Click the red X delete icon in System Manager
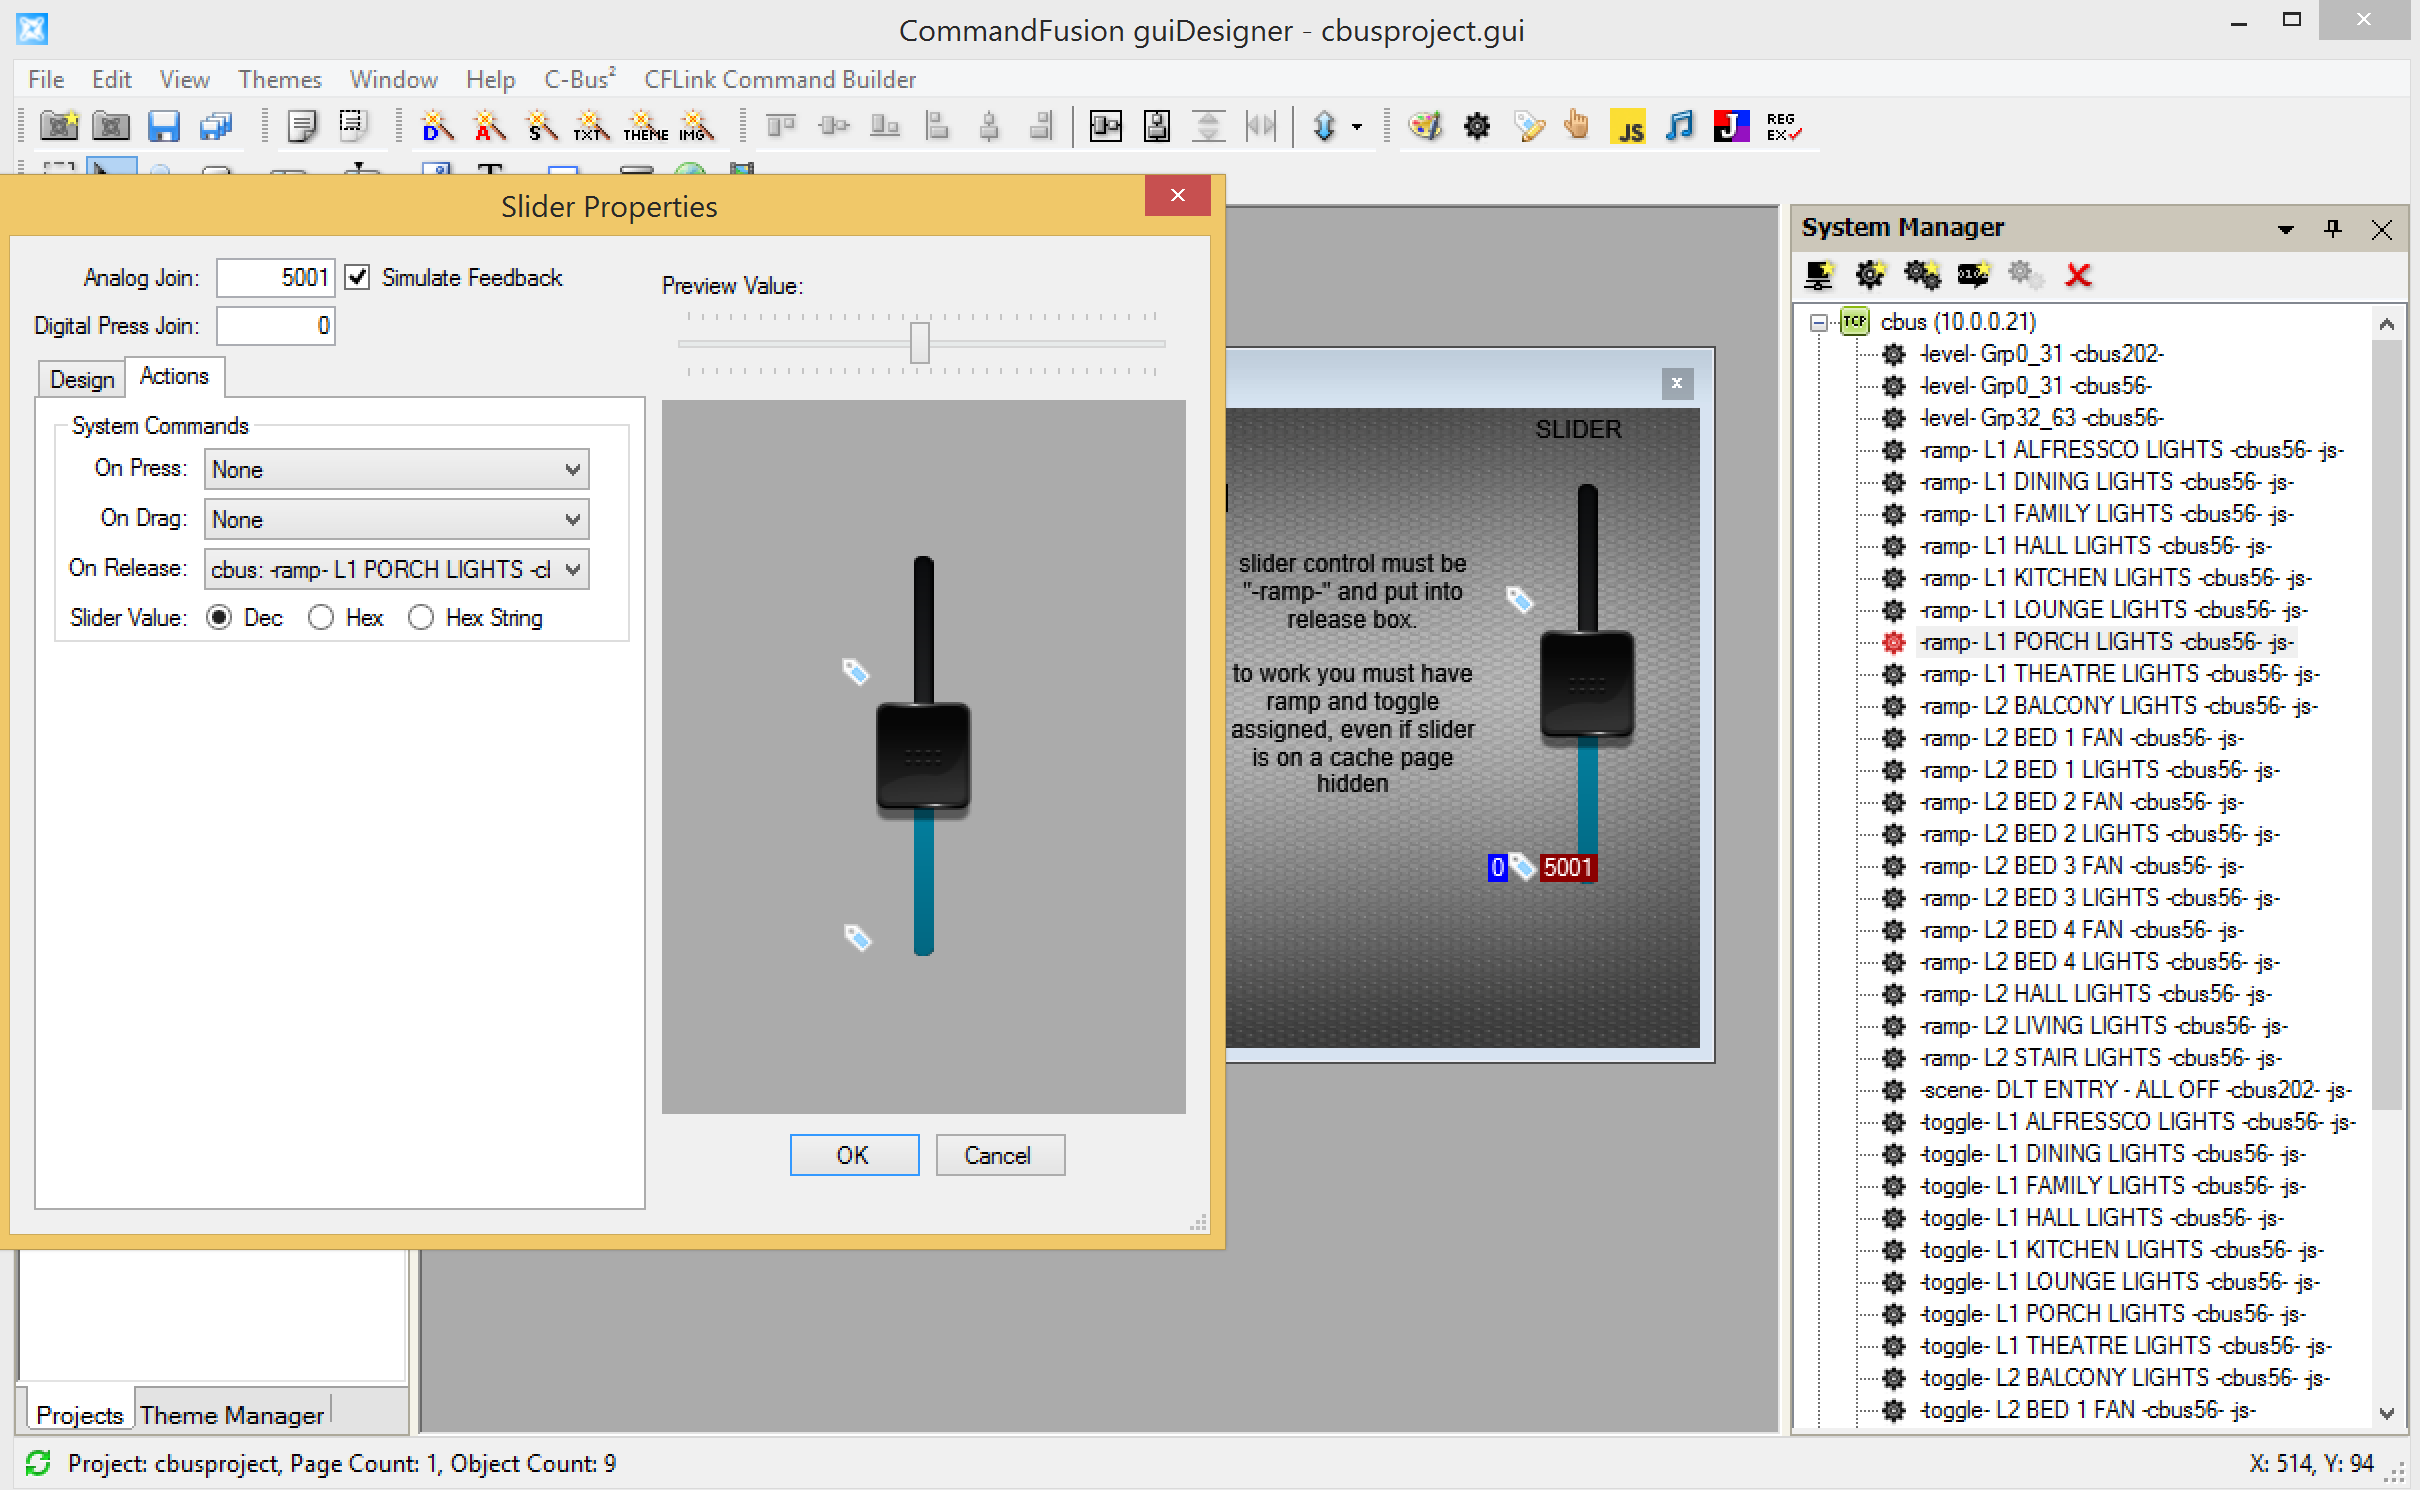The height and width of the screenshot is (1490, 2420). click(2078, 275)
